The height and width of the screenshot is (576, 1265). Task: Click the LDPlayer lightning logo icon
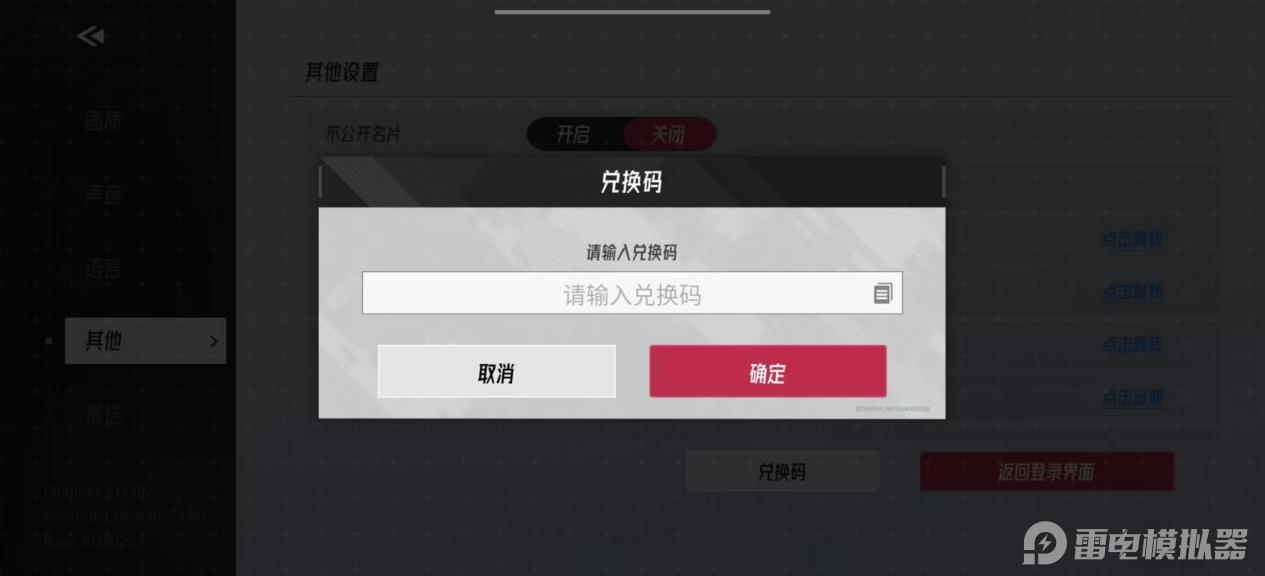(x=1045, y=545)
